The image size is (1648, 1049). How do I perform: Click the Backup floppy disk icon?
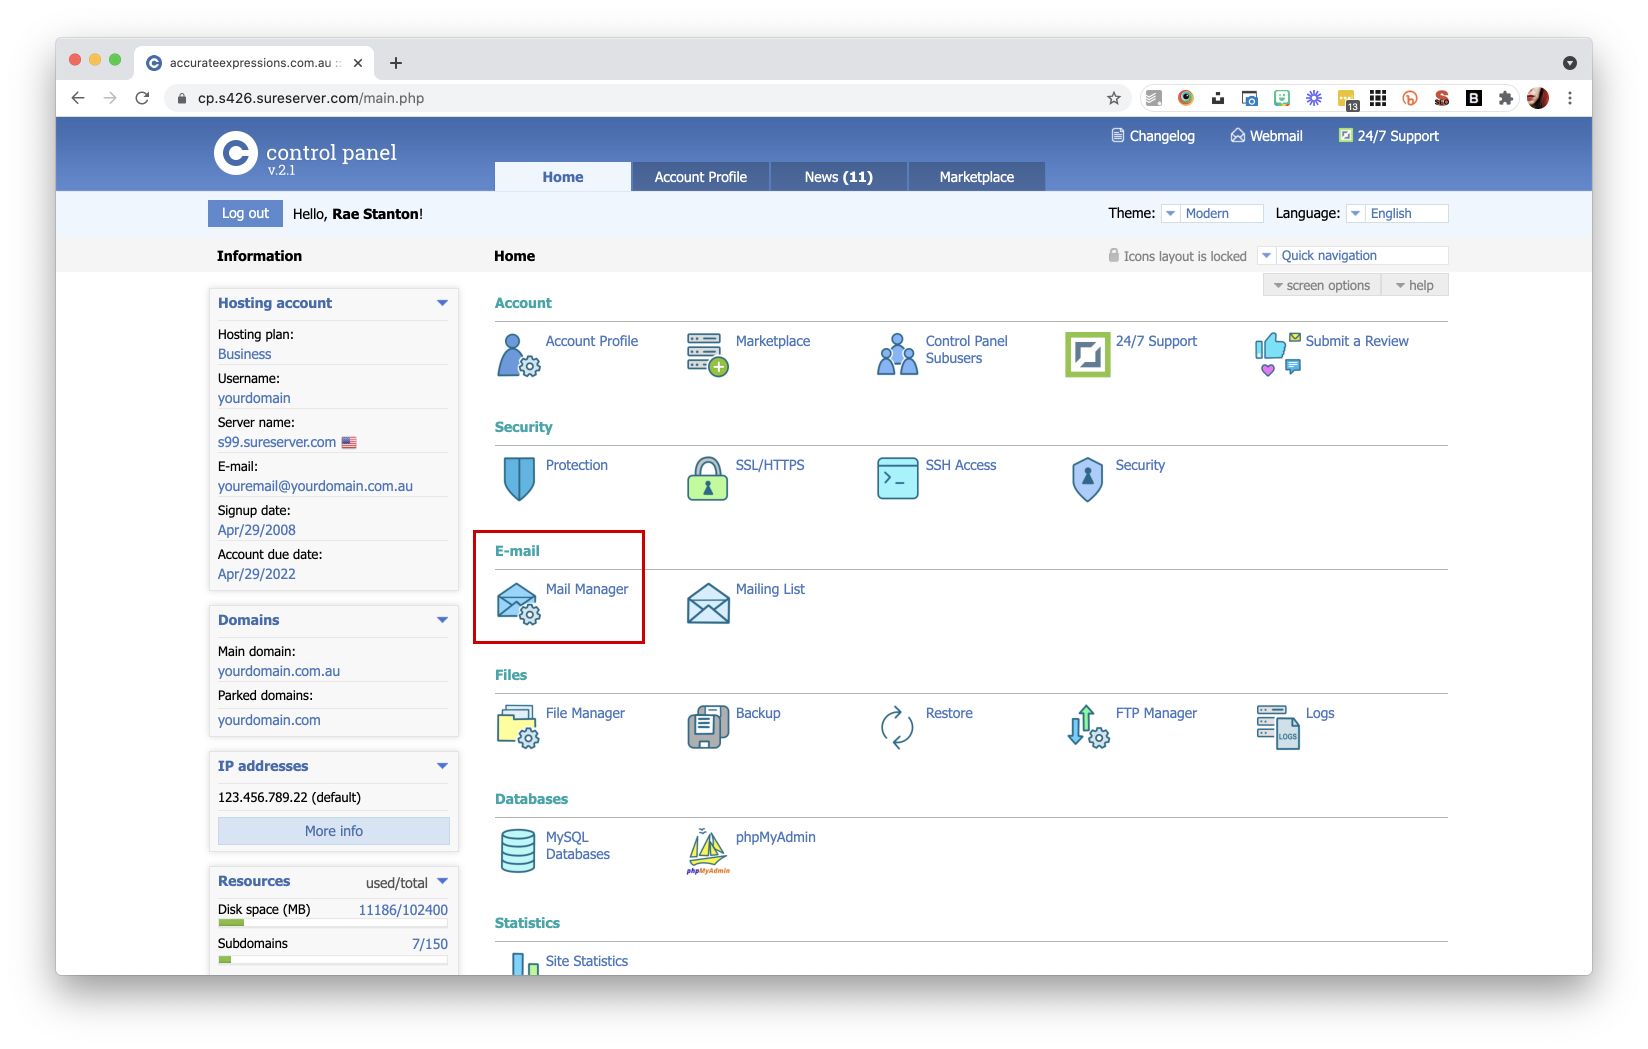pos(708,727)
